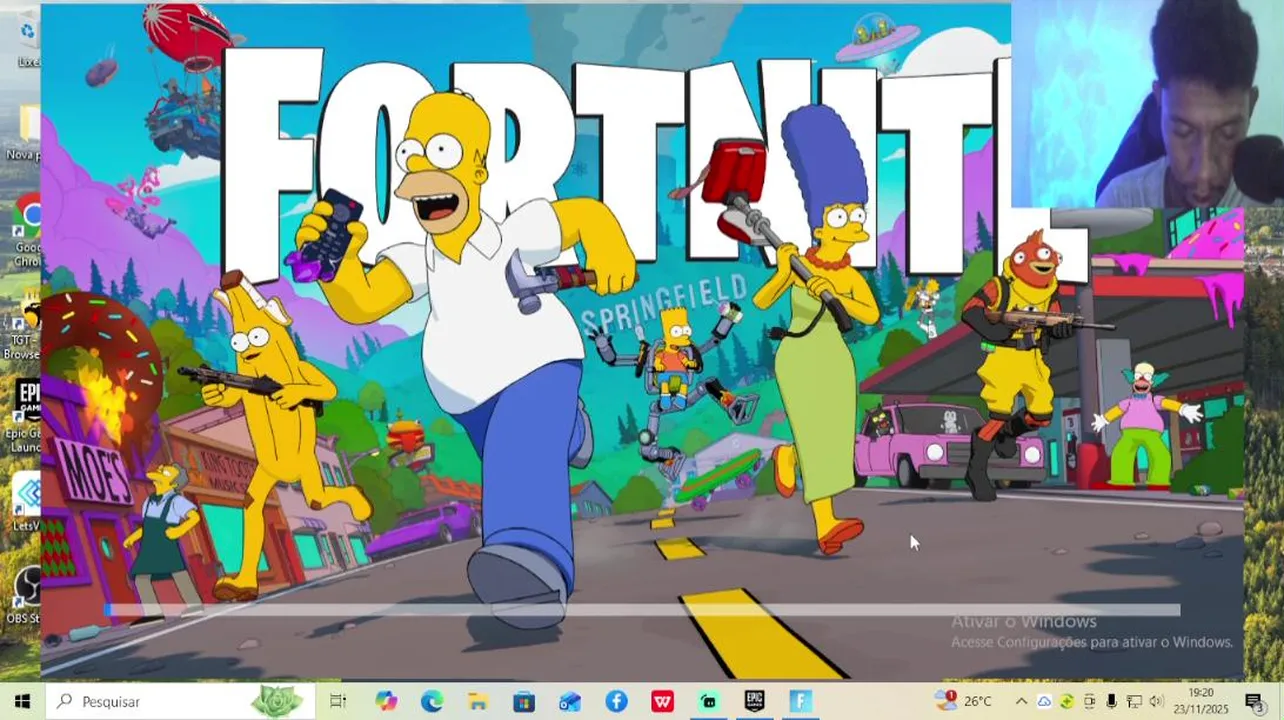Open the green update tray icon
This screenshot has height=720, width=1284.
[x=1067, y=701]
